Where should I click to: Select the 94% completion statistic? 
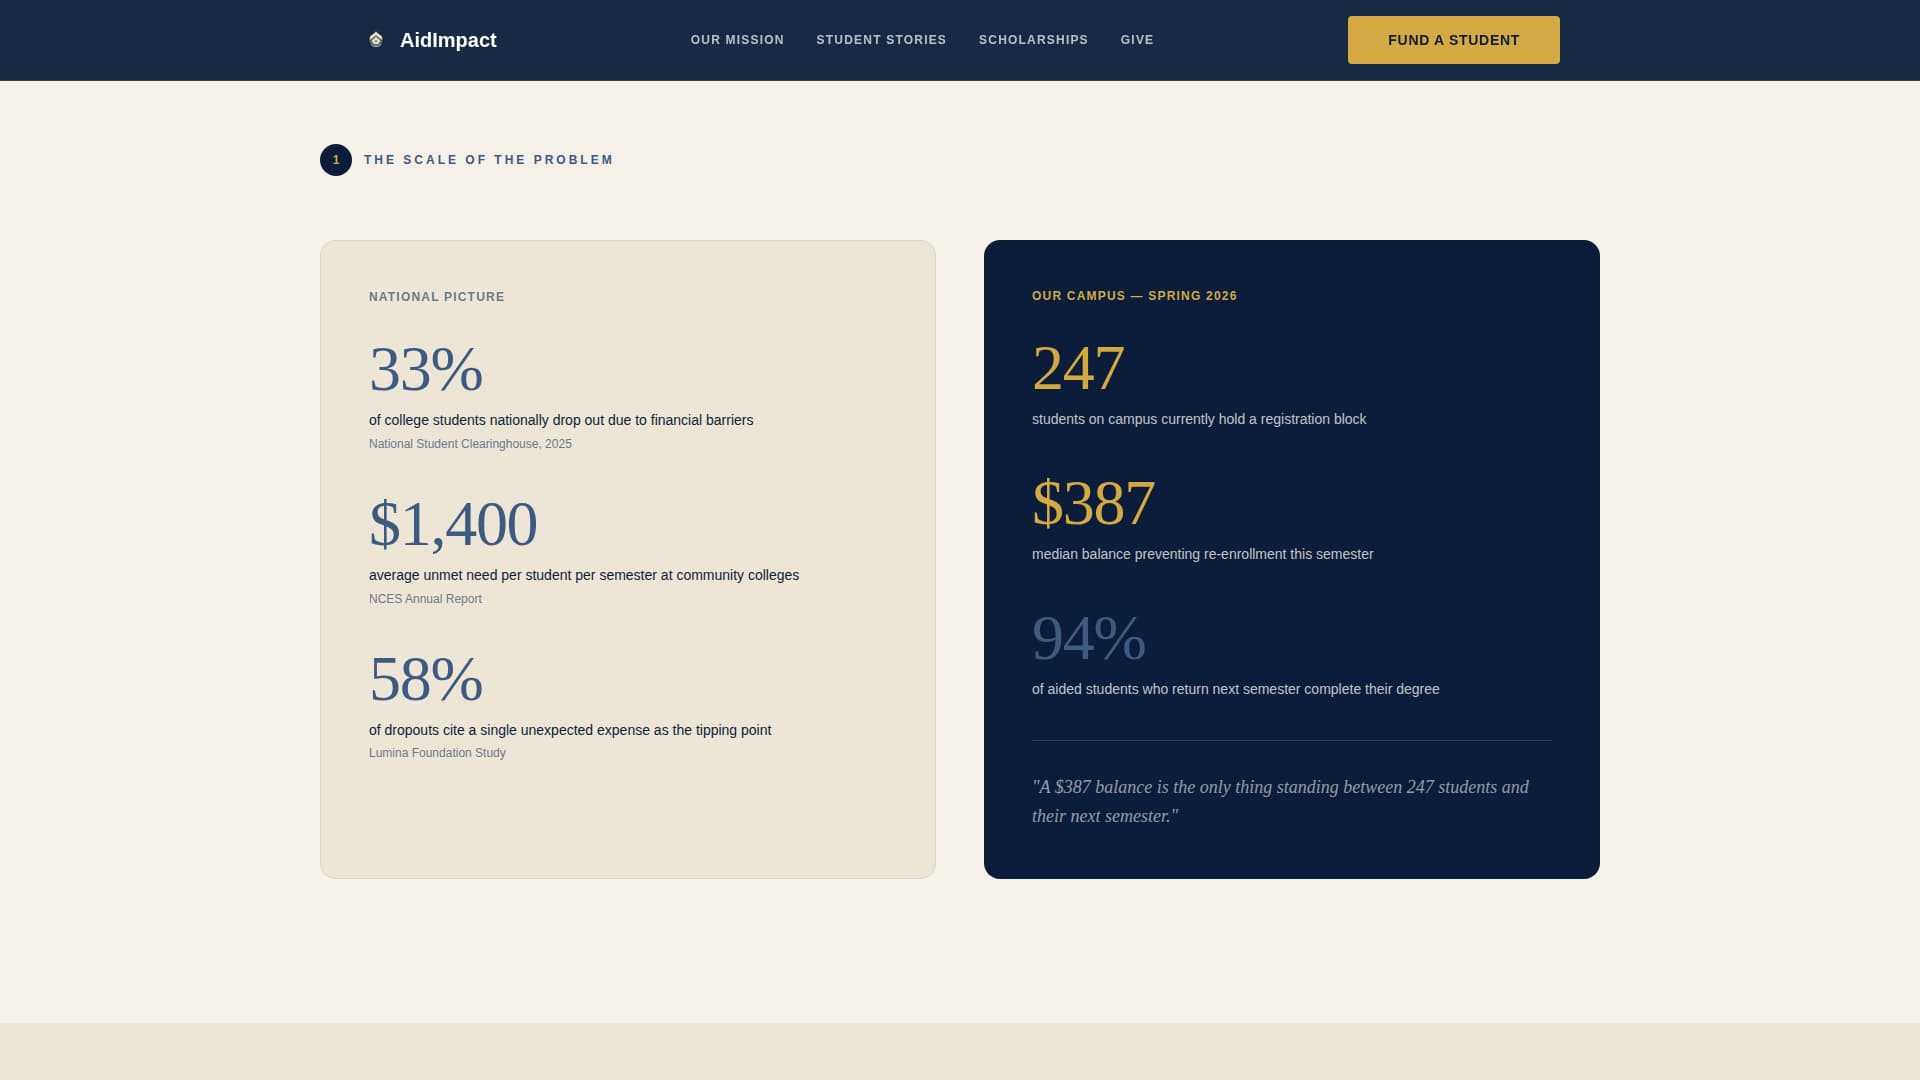(x=1088, y=638)
